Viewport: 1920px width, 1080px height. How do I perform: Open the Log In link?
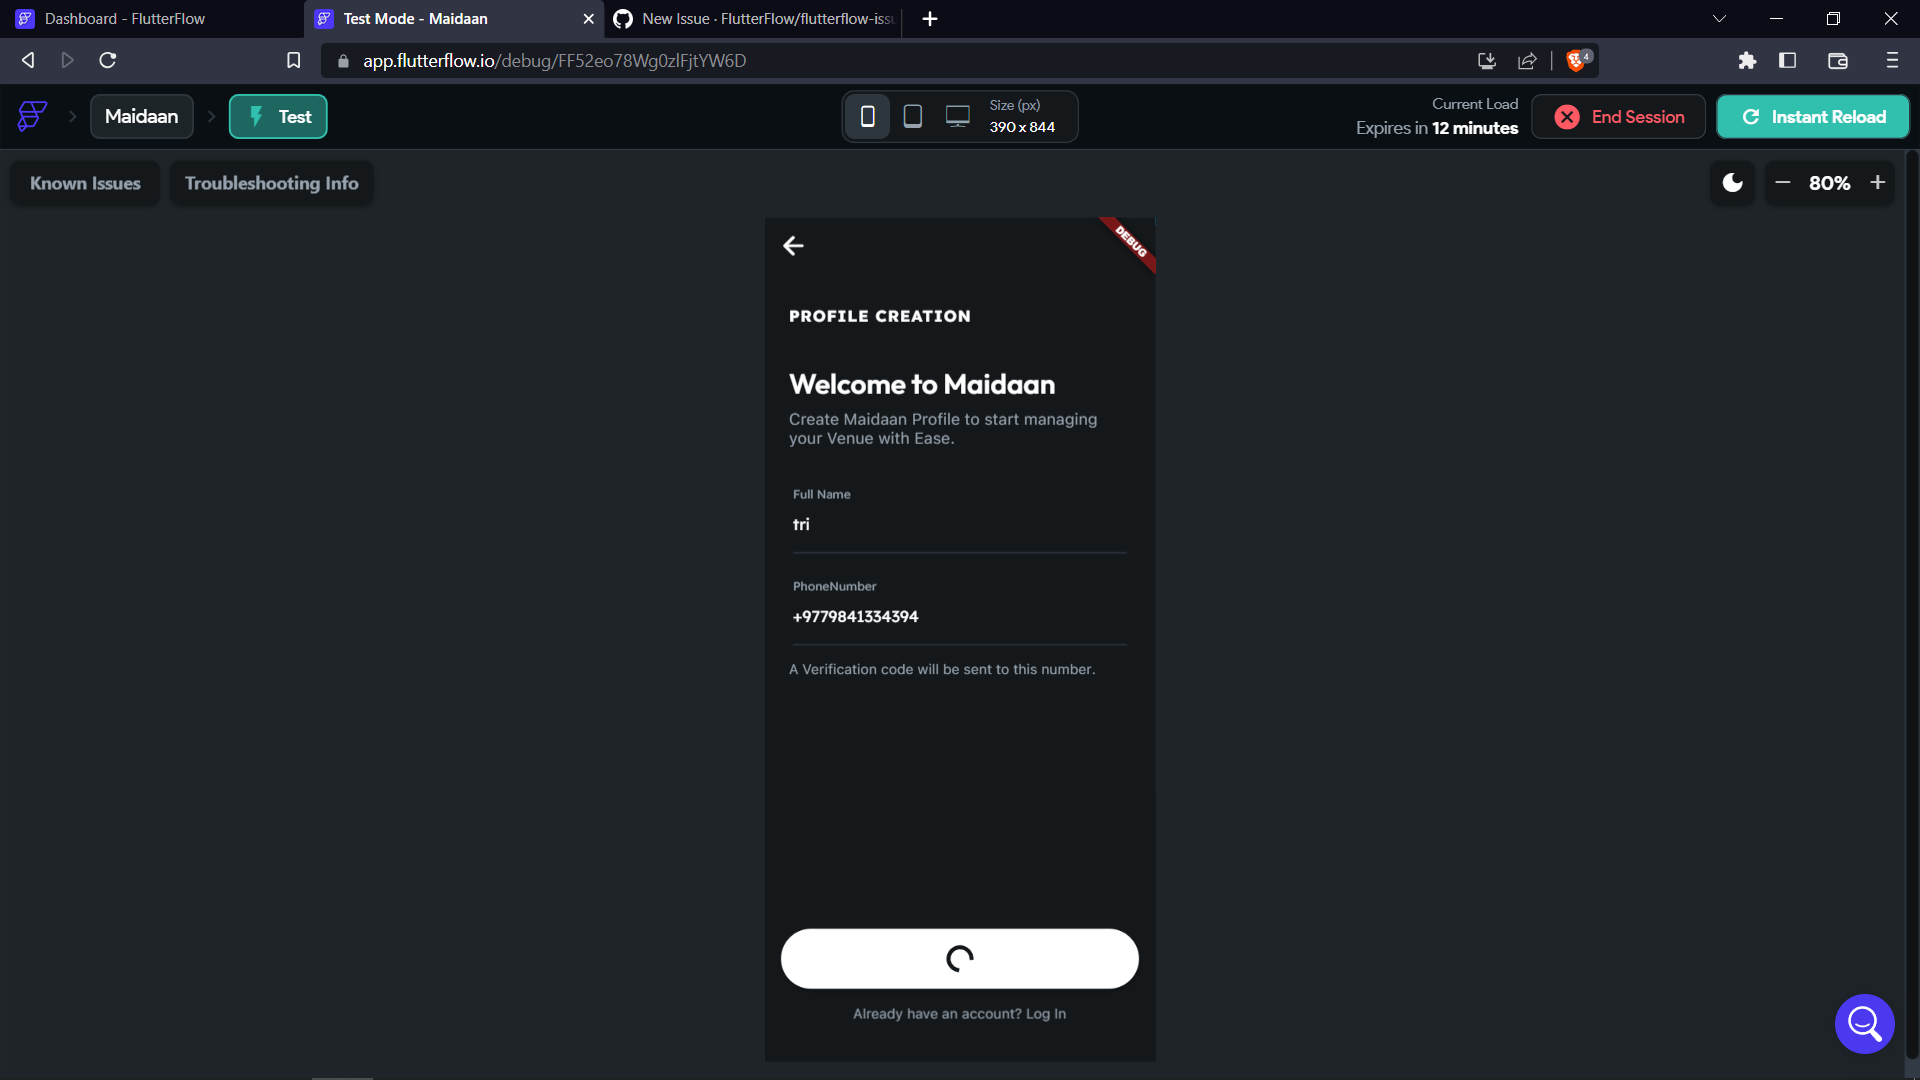tap(1045, 1013)
